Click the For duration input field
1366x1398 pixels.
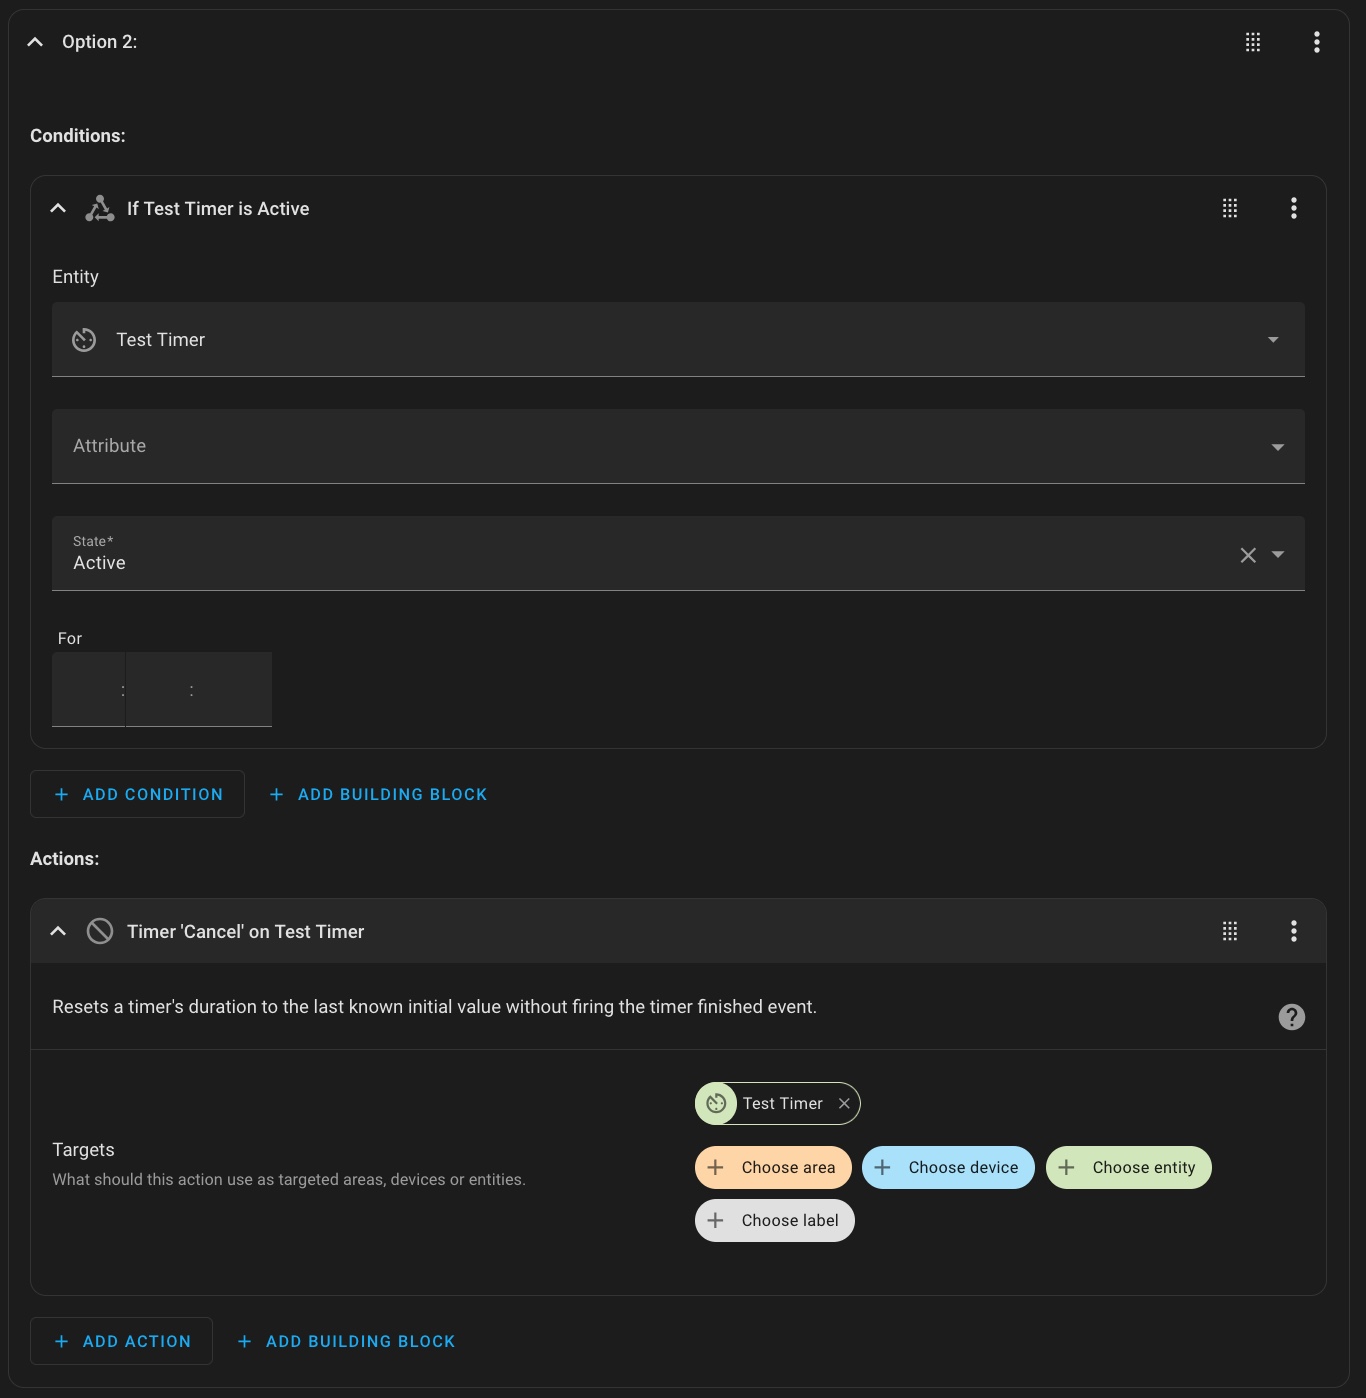160,689
